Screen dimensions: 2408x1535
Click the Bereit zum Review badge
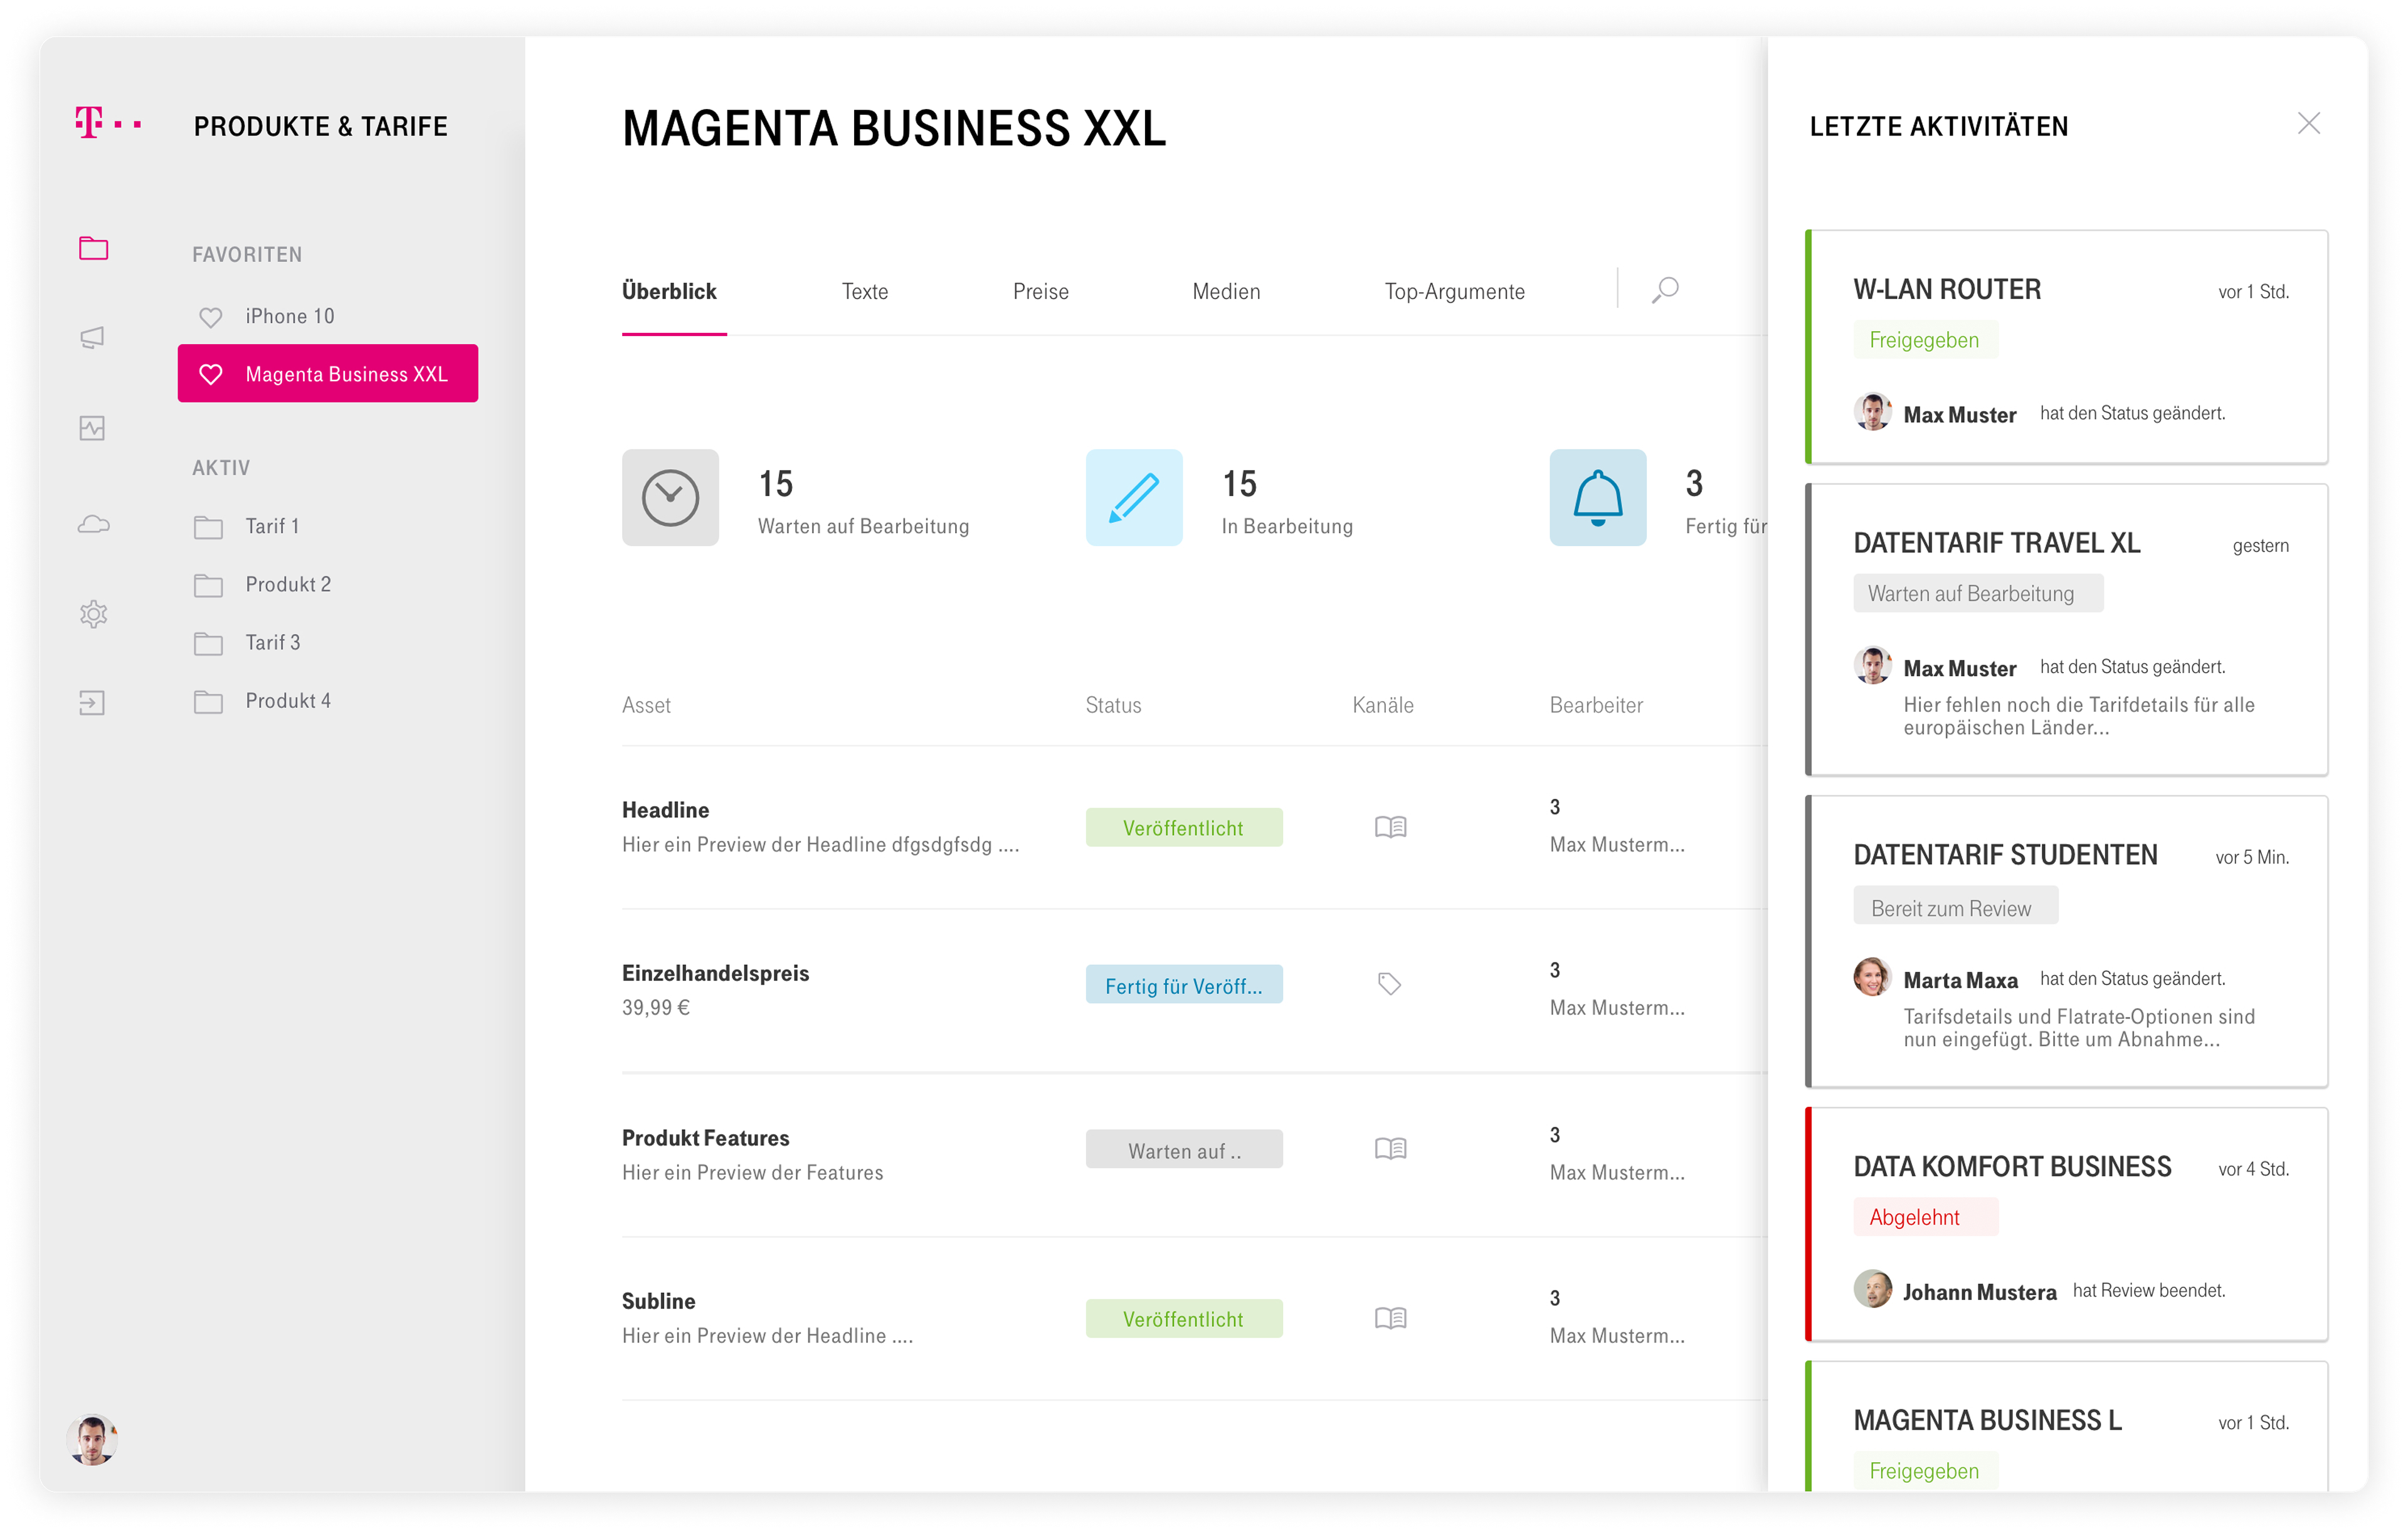tap(1956, 906)
